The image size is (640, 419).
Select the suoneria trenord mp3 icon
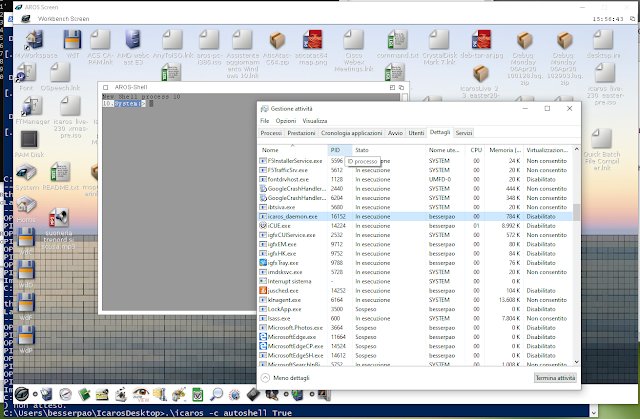coord(58,218)
